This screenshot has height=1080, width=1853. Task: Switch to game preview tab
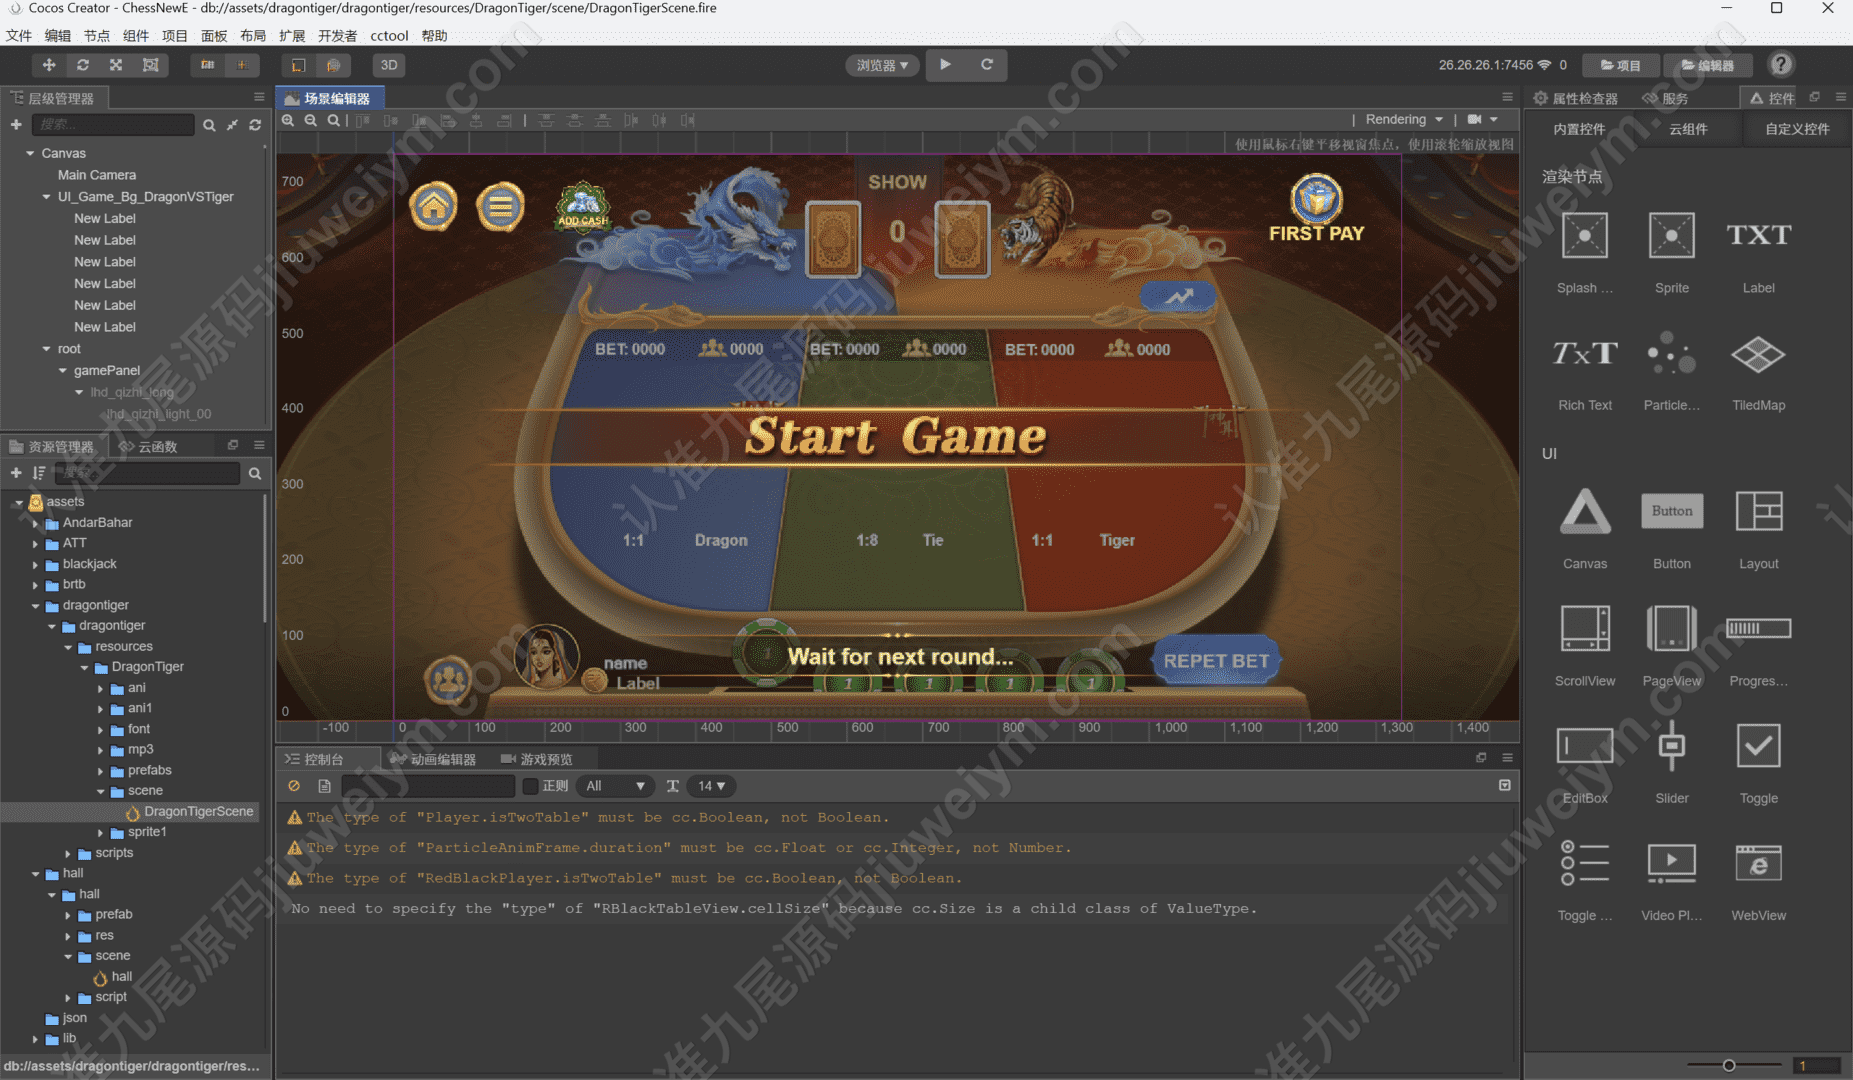537,759
